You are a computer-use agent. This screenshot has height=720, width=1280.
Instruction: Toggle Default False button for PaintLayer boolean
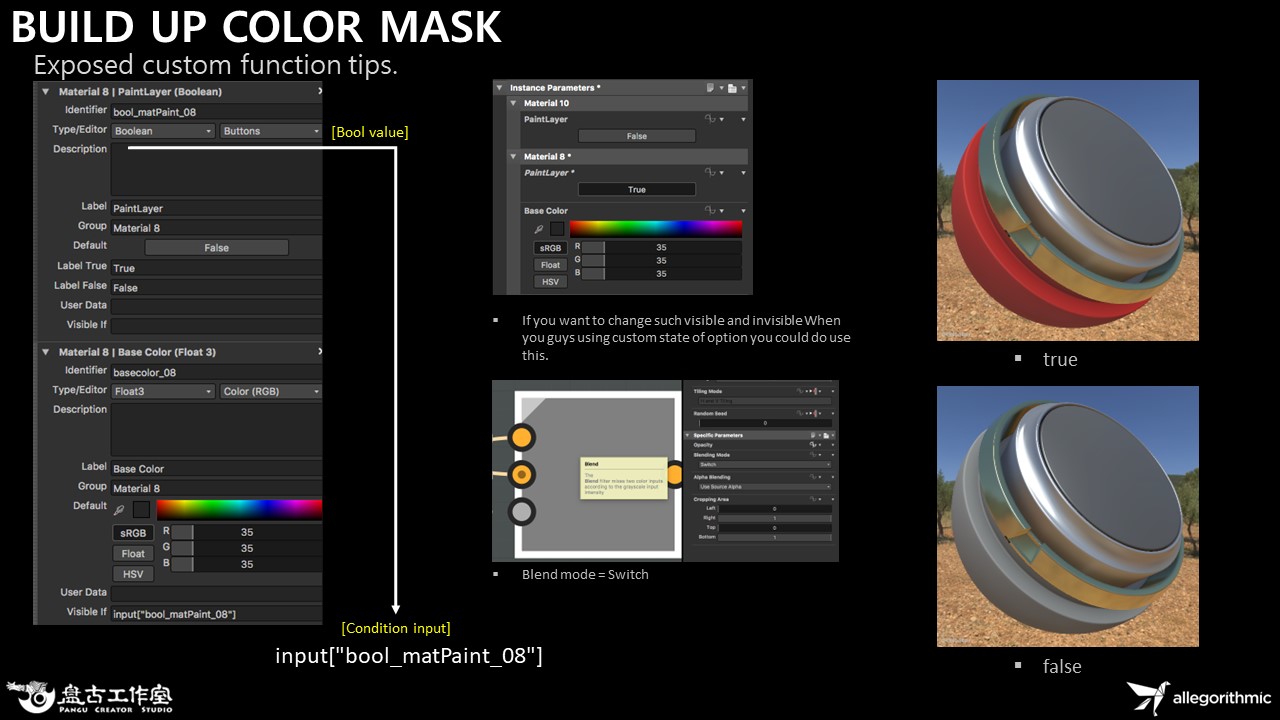coord(216,247)
